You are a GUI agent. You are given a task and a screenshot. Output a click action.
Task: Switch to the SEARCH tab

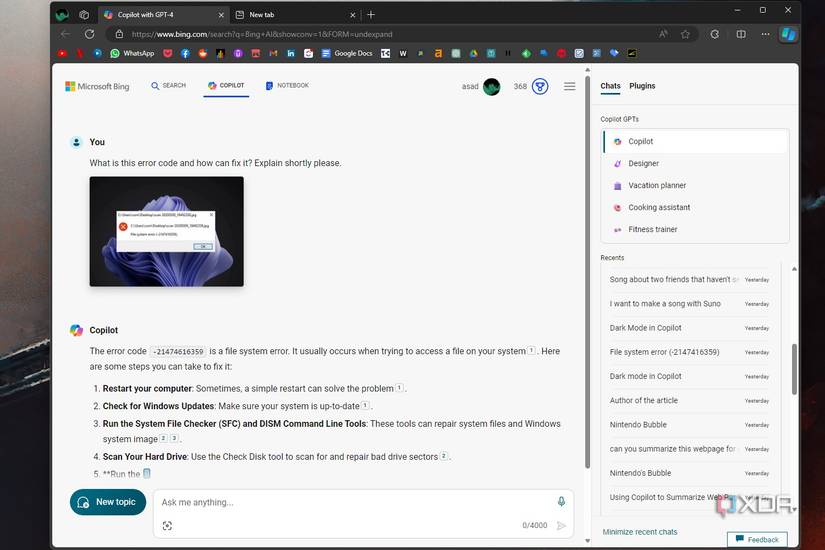tap(168, 85)
